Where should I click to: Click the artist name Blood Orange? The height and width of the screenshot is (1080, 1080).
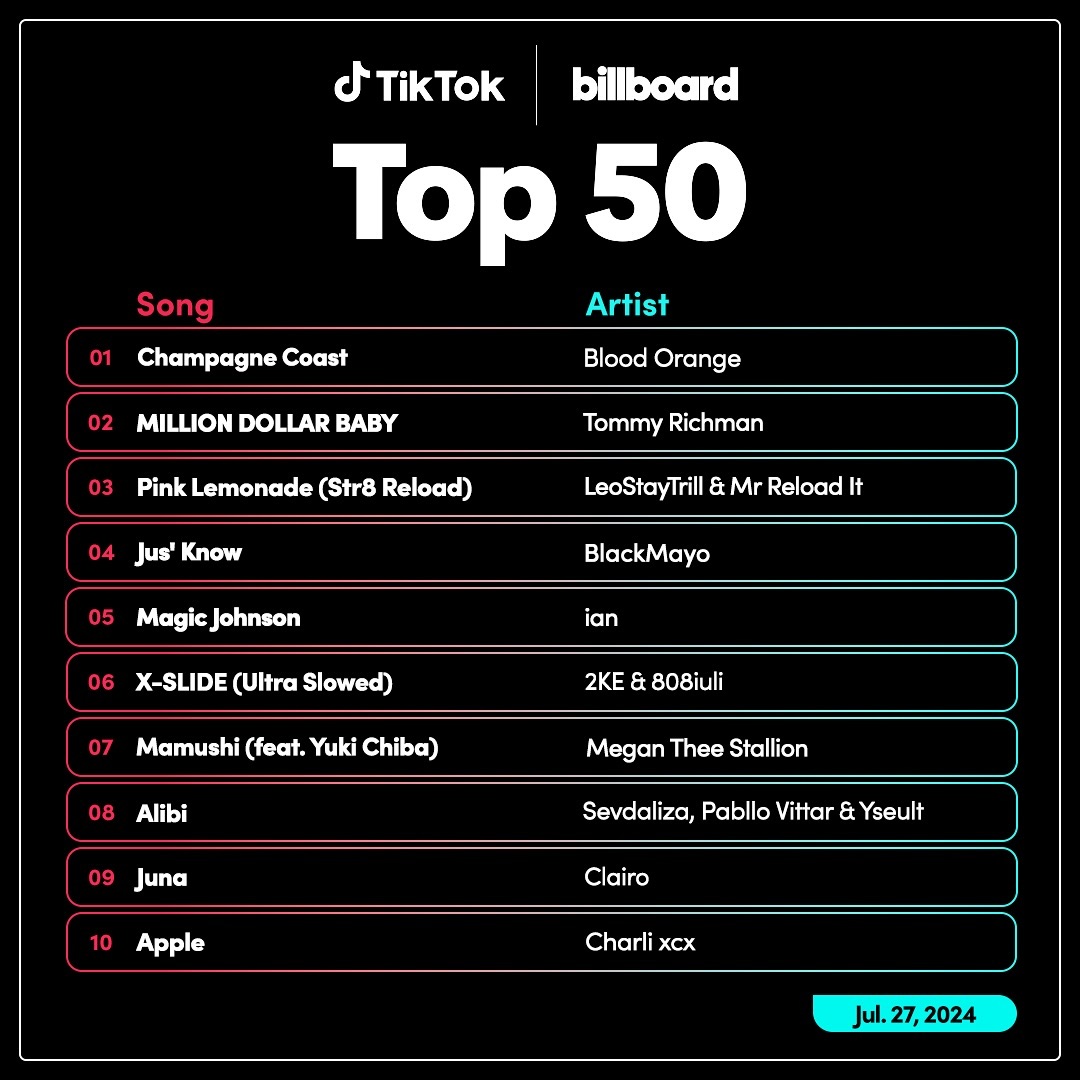[x=662, y=358]
